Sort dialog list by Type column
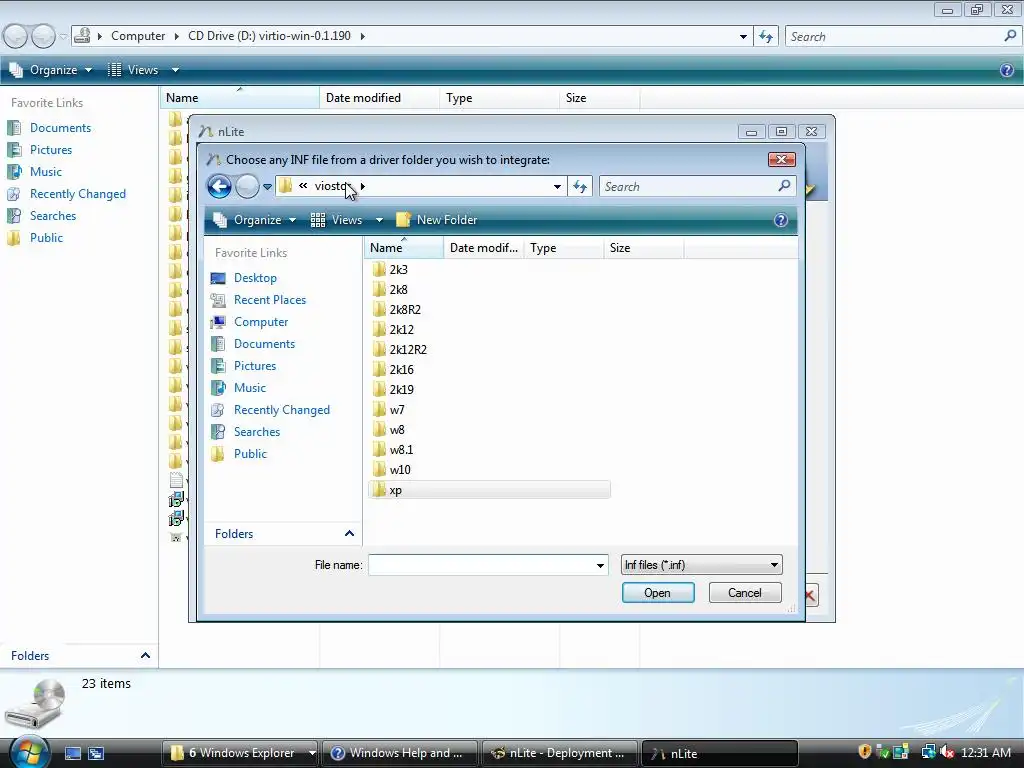This screenshot has height=768, width=1024. [x=564, y=248]
